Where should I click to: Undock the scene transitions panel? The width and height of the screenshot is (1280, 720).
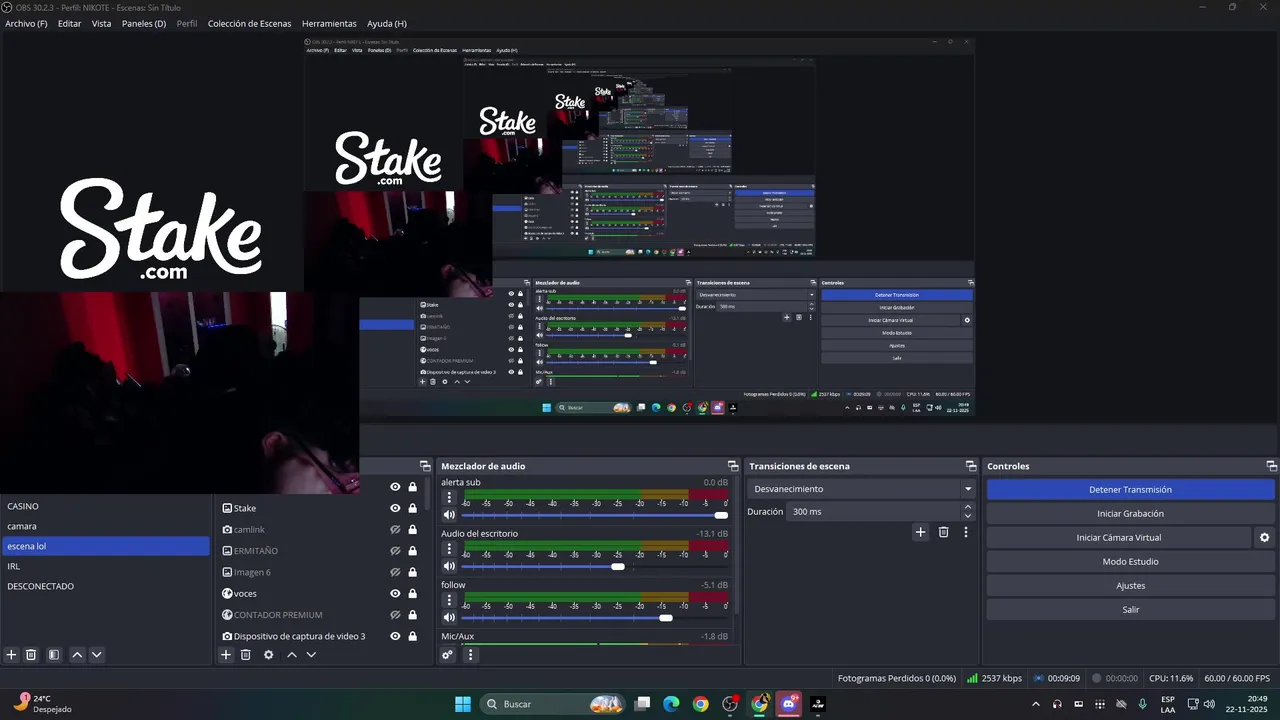[x=971, y=466]
